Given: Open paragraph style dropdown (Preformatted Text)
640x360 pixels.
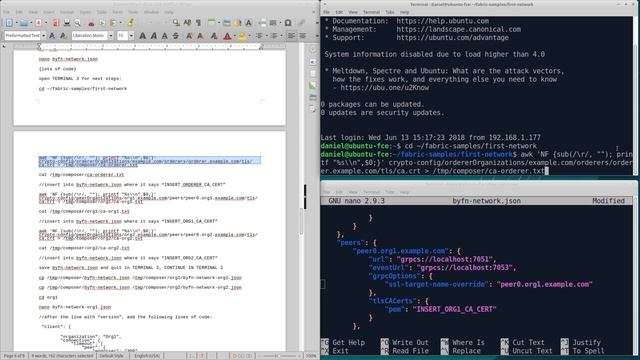Looking at the screenshot, I should (x=44, y=36).
